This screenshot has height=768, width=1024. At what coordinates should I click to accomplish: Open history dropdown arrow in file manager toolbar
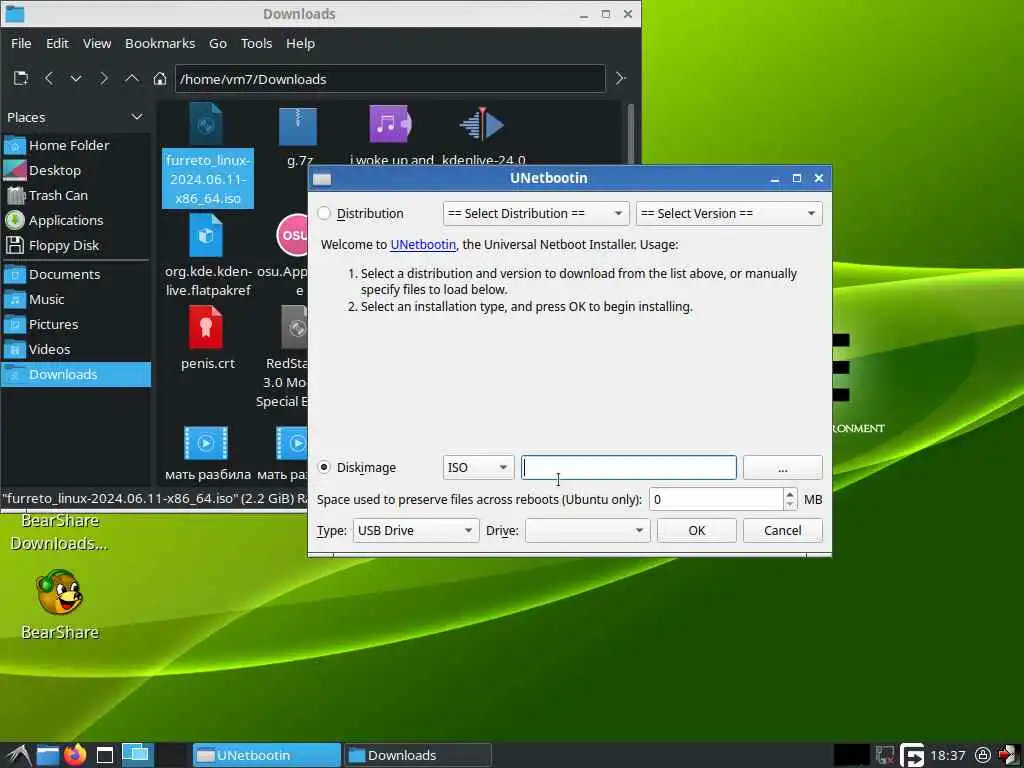(76, 78)
